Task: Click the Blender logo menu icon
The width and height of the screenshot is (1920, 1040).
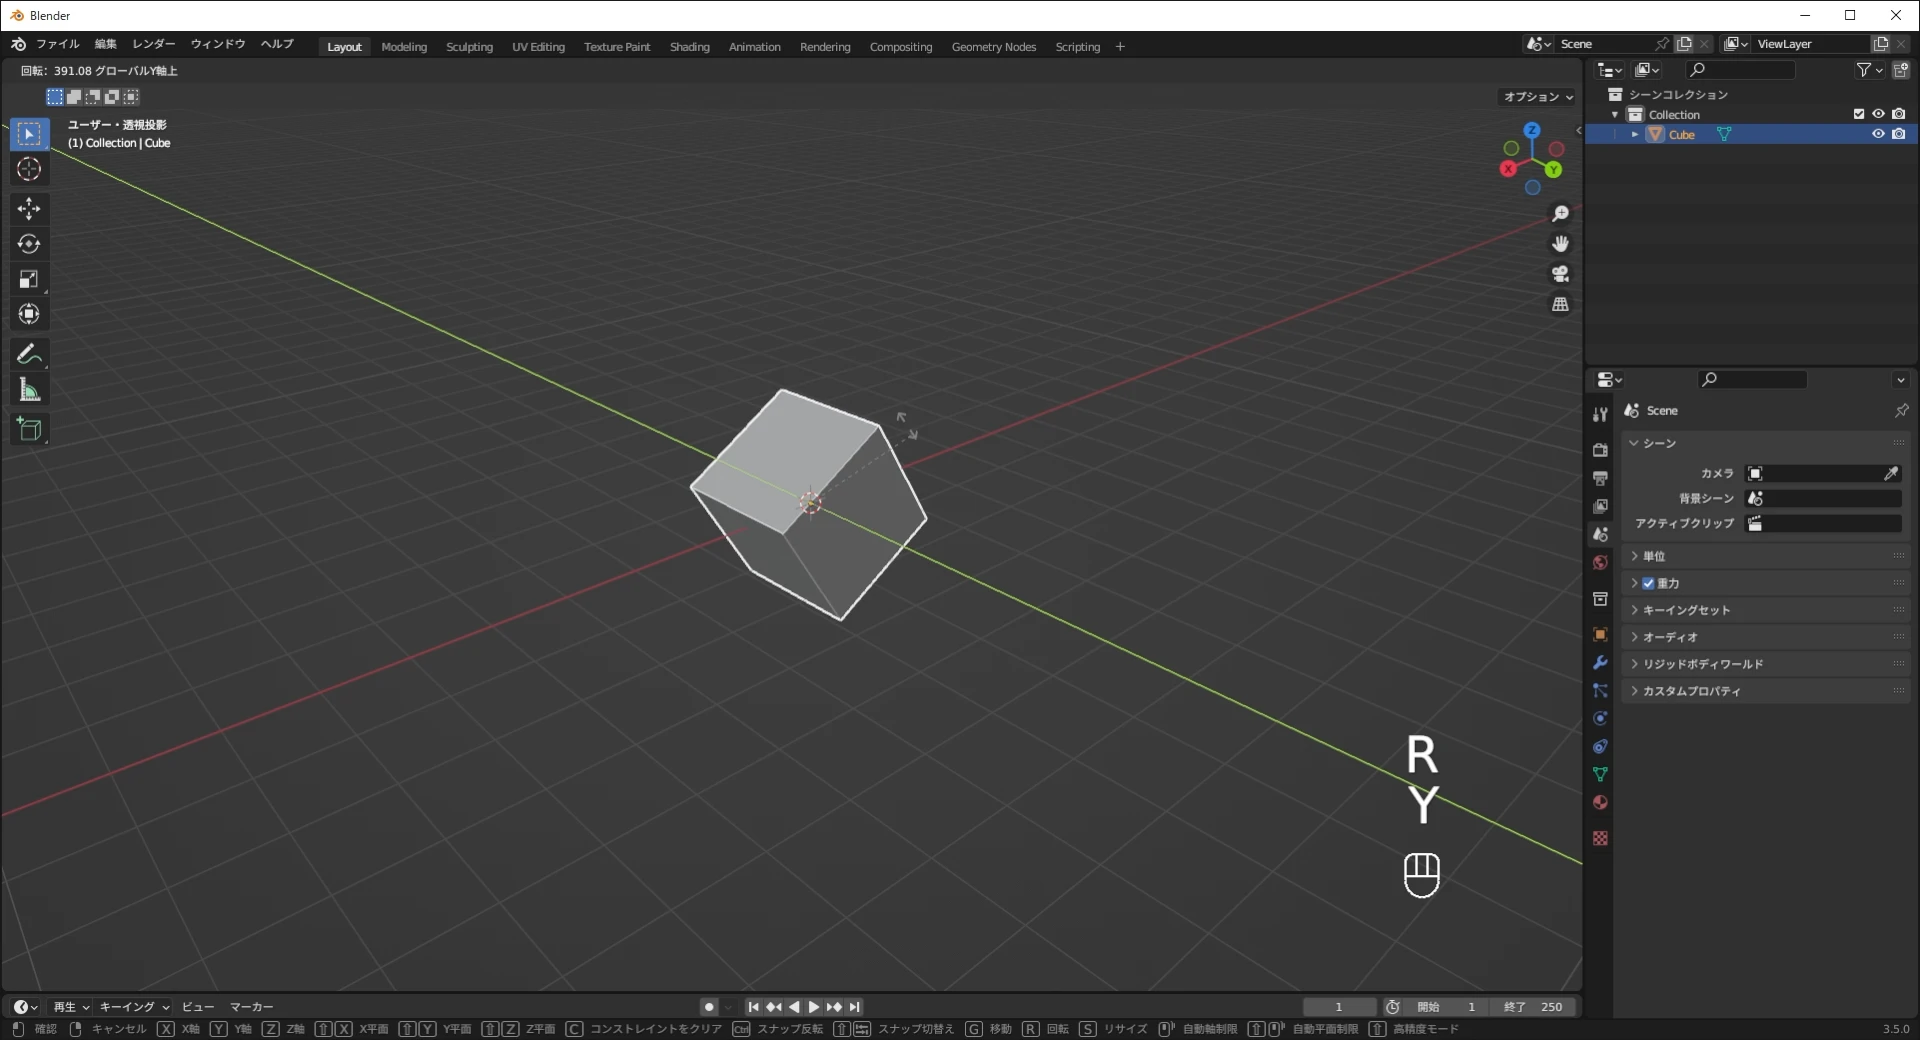Action: click(x=18, y=44)
